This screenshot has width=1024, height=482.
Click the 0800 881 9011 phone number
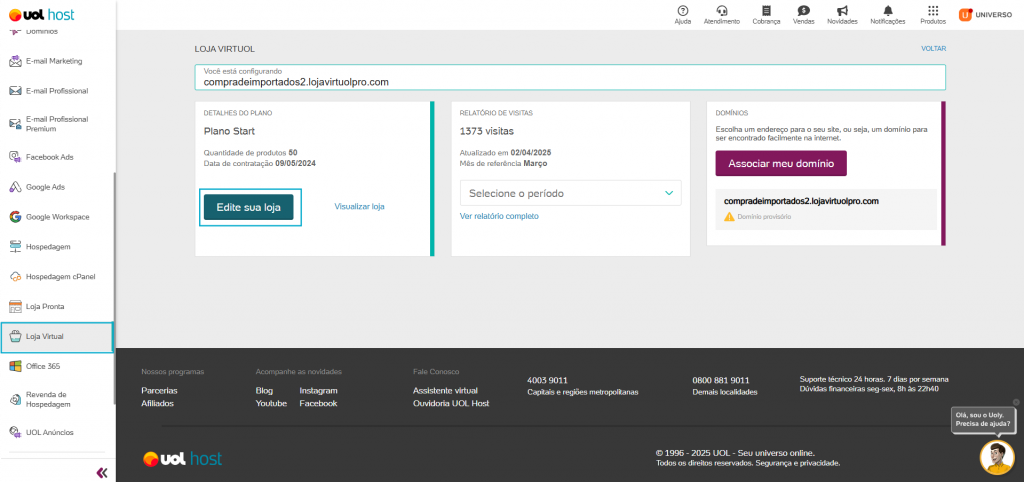(x=721, y=380)
